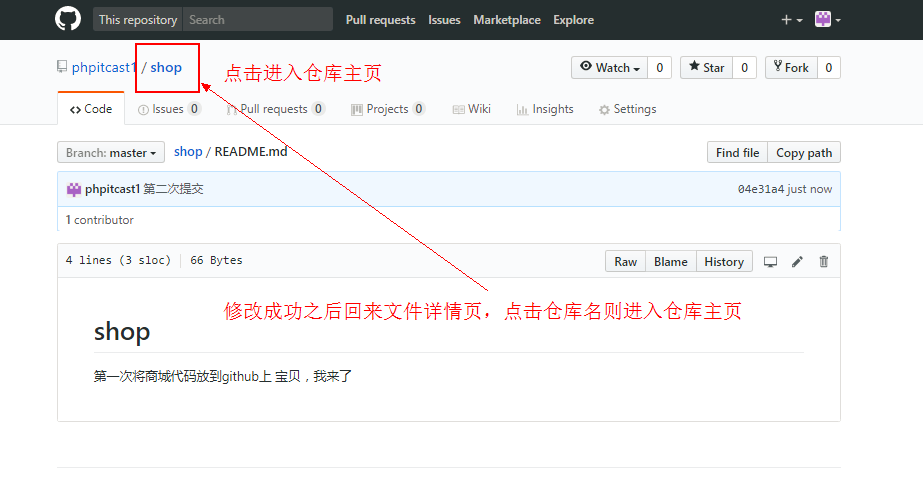Image resolution: width=923 pixels, height=497 pixels.
Task: Switch to the Issues tab
Action: pos(168,109)
